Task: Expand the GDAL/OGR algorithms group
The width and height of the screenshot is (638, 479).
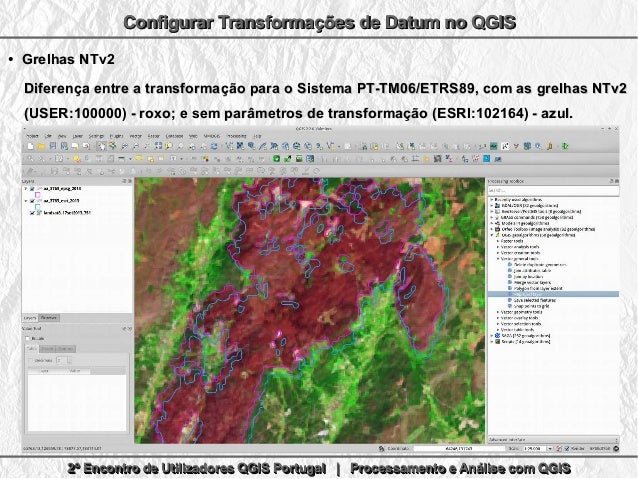Action: [492, 206]
